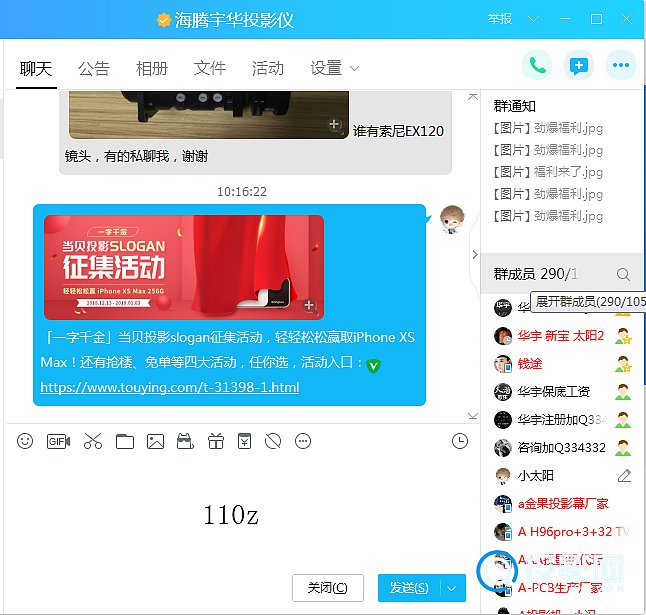Click chat scroll-up arrow at top
646x615 pixels.
pos(473,97)
